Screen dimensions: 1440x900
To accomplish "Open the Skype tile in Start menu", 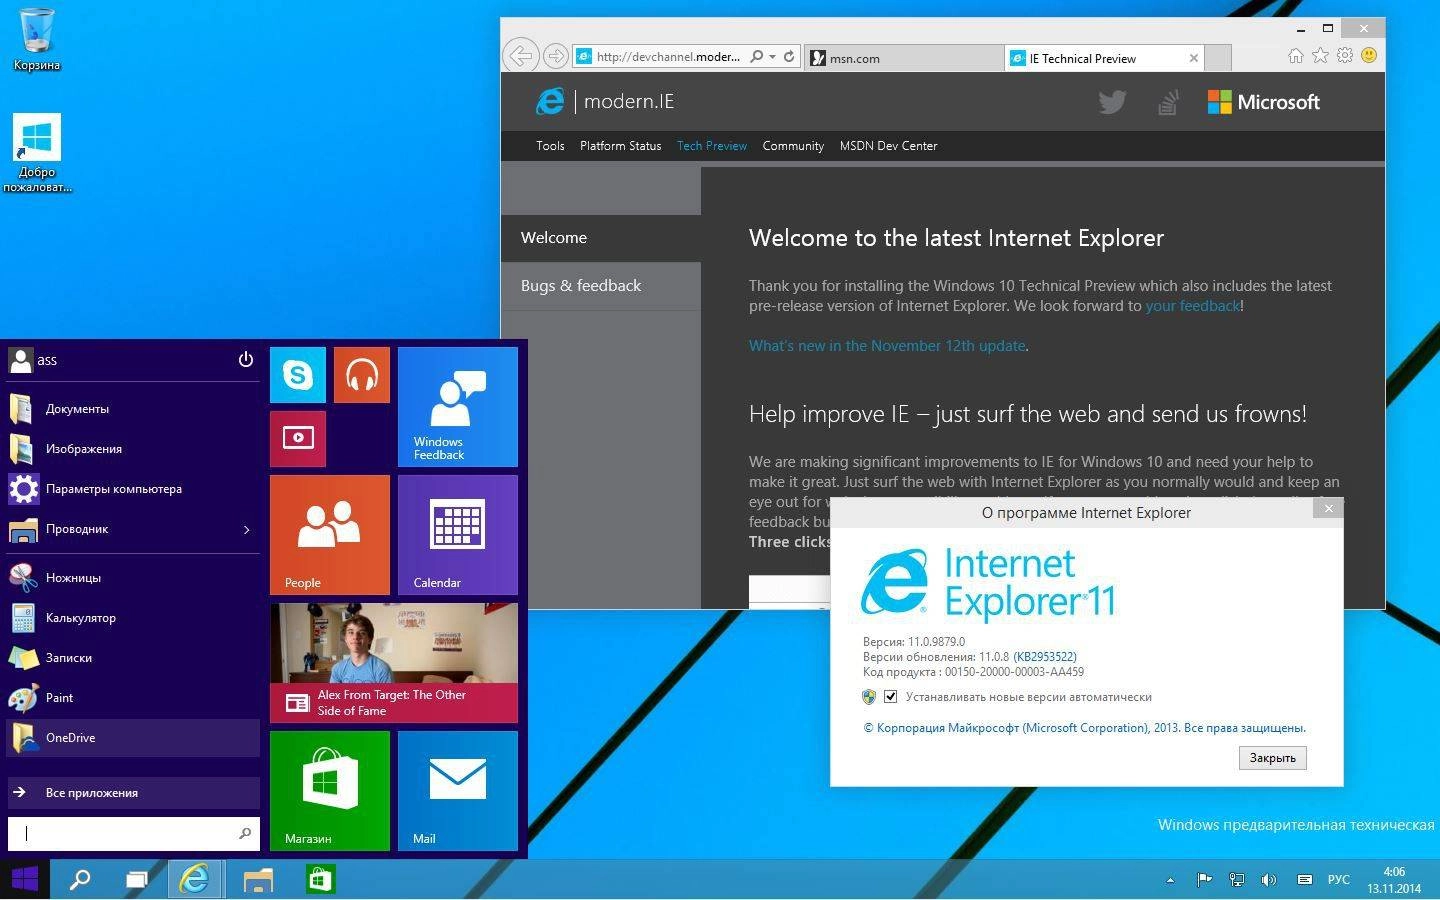I will (298, 375).
